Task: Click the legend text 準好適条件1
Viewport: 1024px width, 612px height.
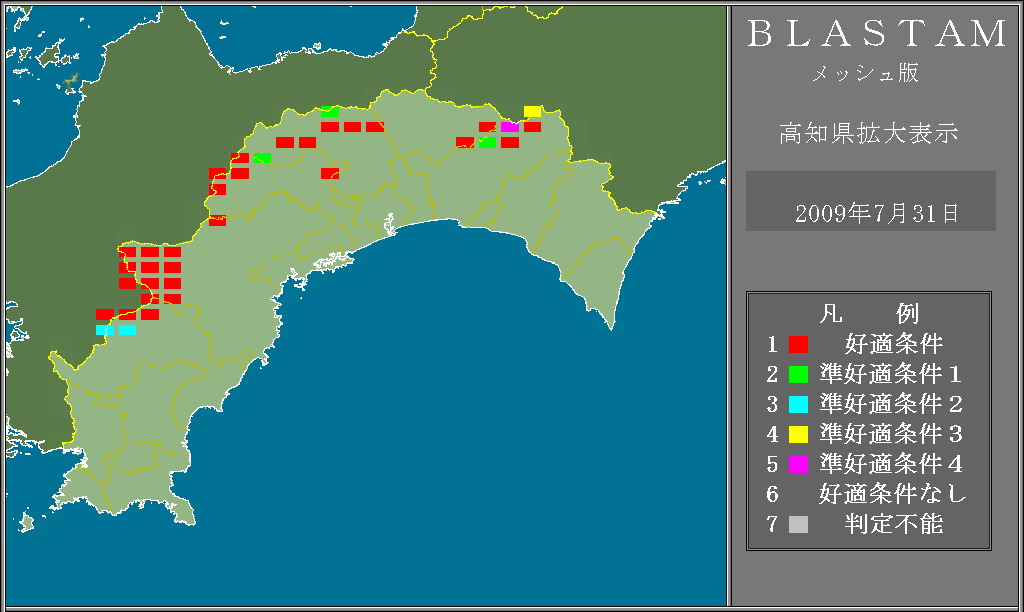Action: point(891,374)
